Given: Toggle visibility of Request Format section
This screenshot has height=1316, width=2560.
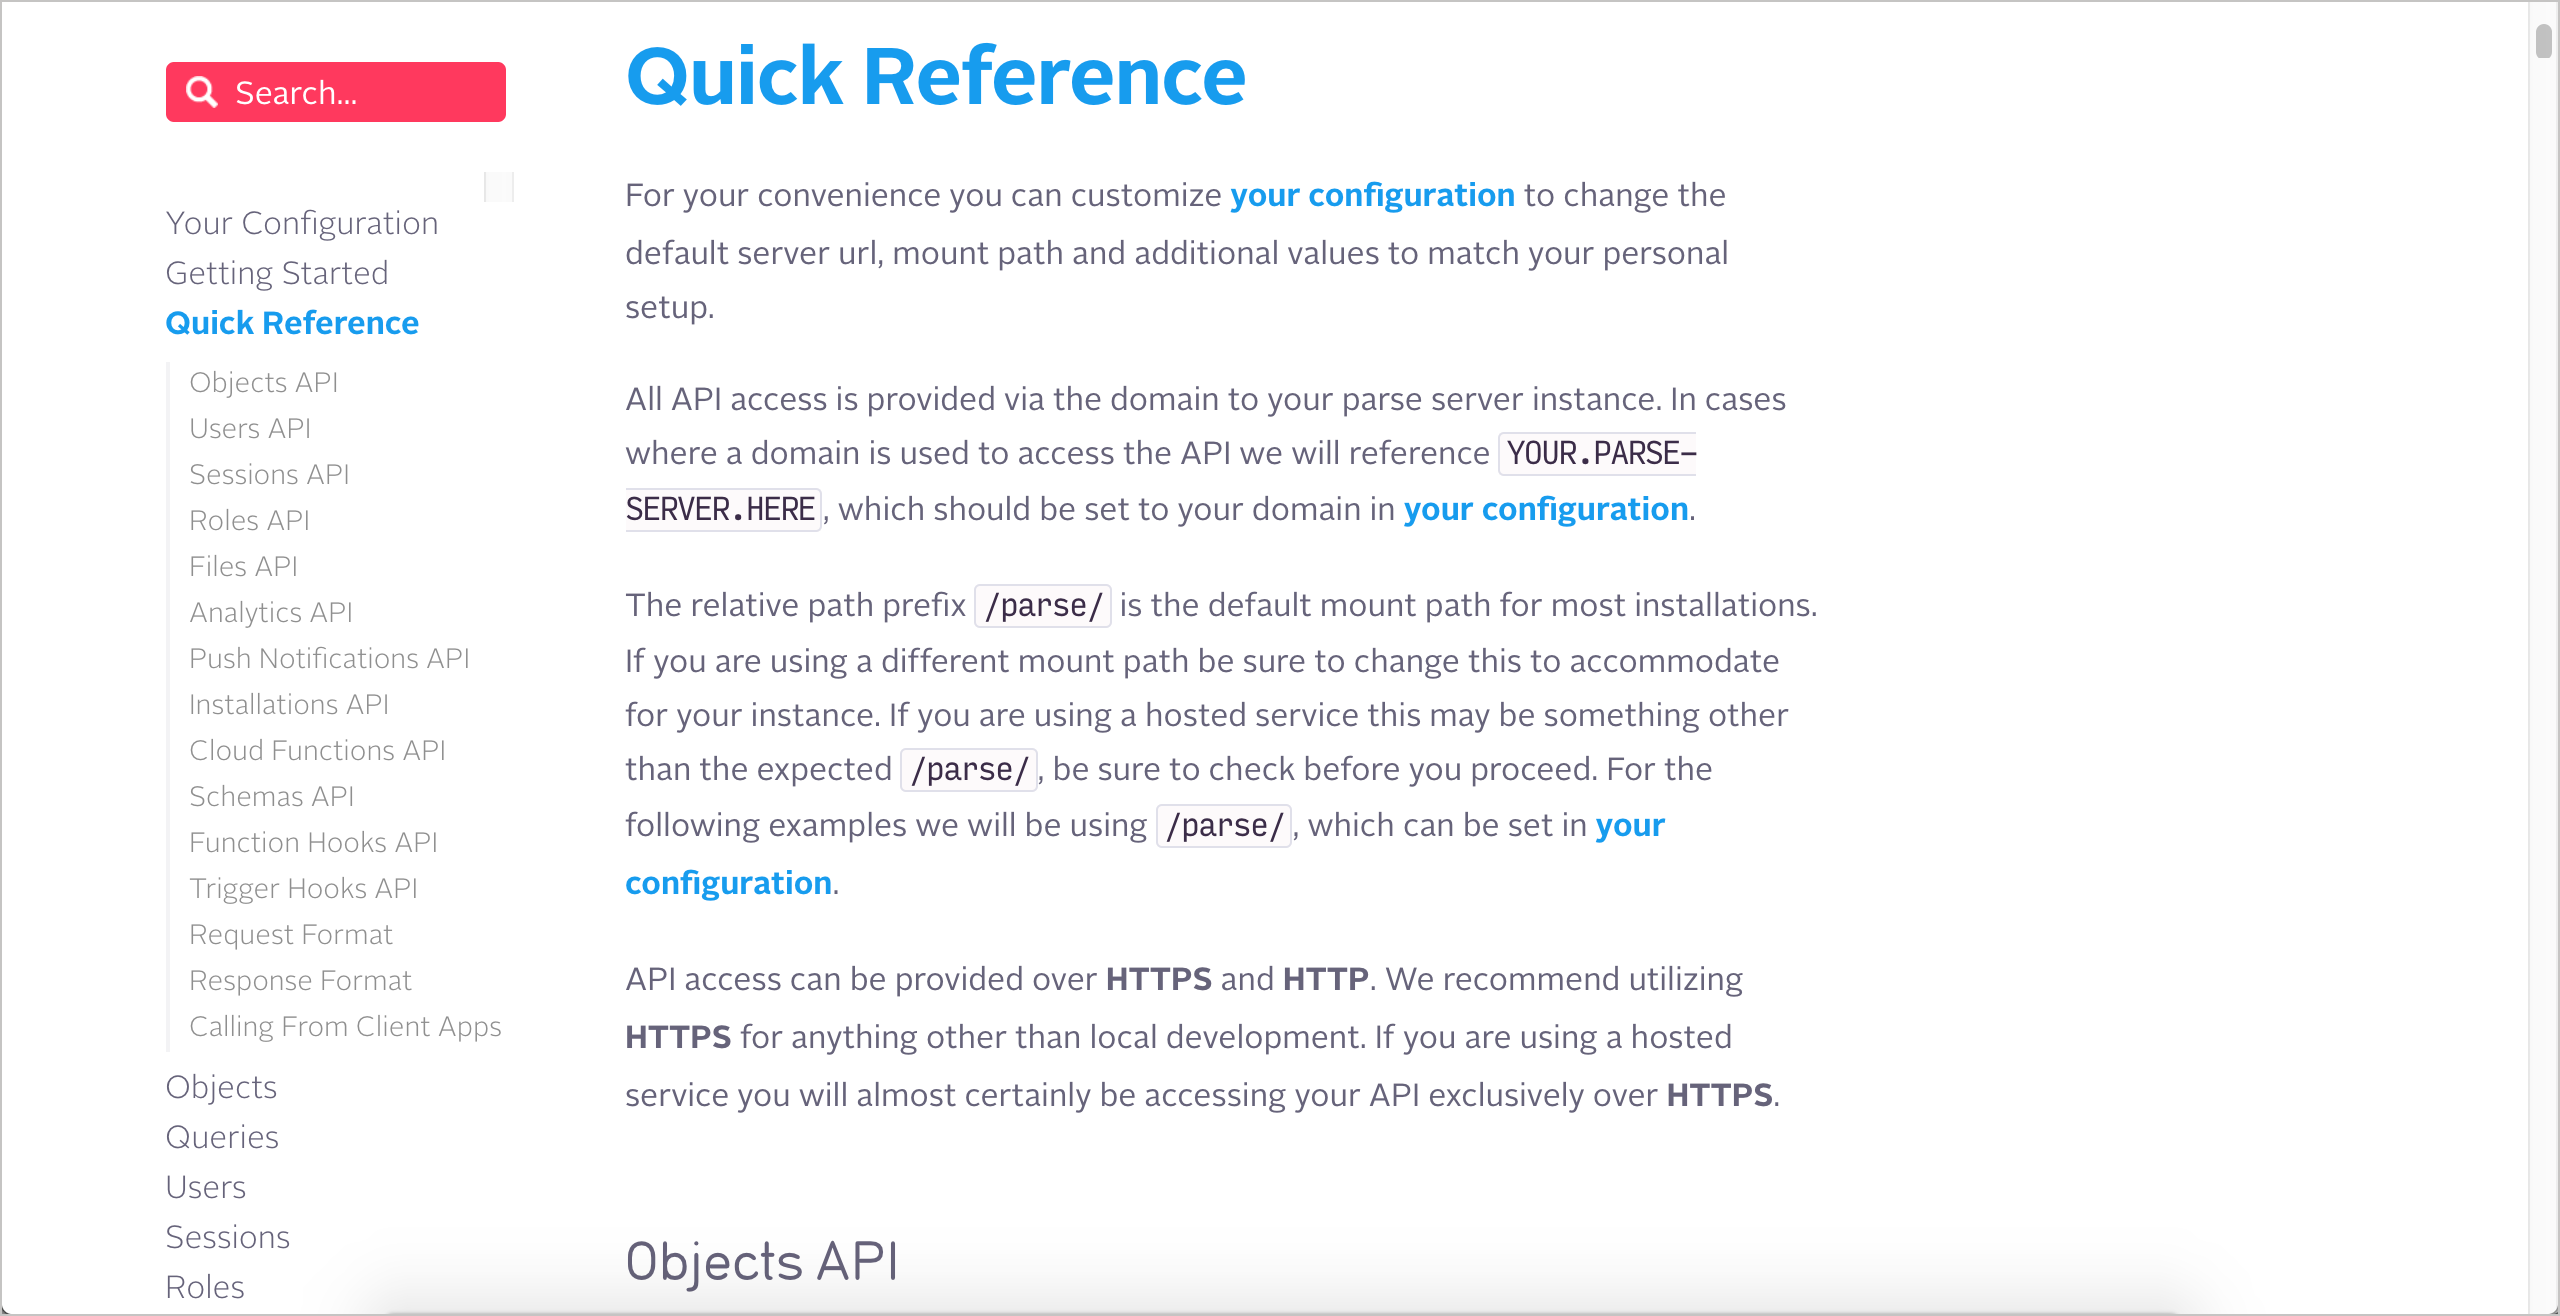Looking at the screenshot, I should (292, 933).
